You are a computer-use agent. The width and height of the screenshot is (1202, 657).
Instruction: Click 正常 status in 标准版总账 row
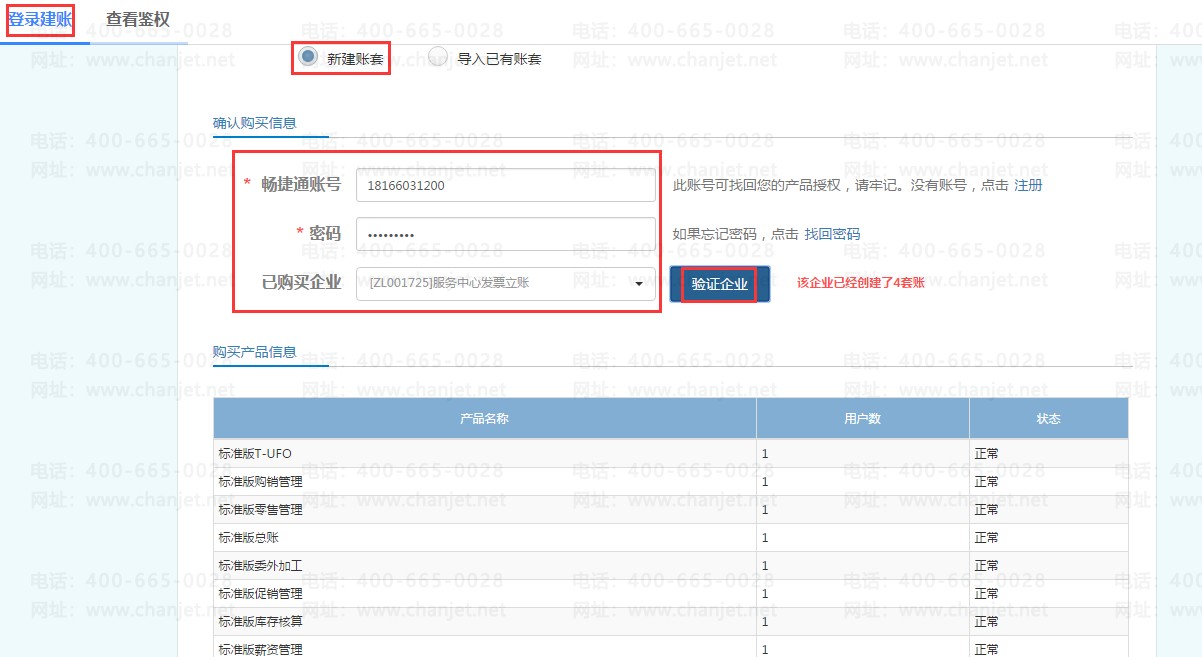[987, 537]
